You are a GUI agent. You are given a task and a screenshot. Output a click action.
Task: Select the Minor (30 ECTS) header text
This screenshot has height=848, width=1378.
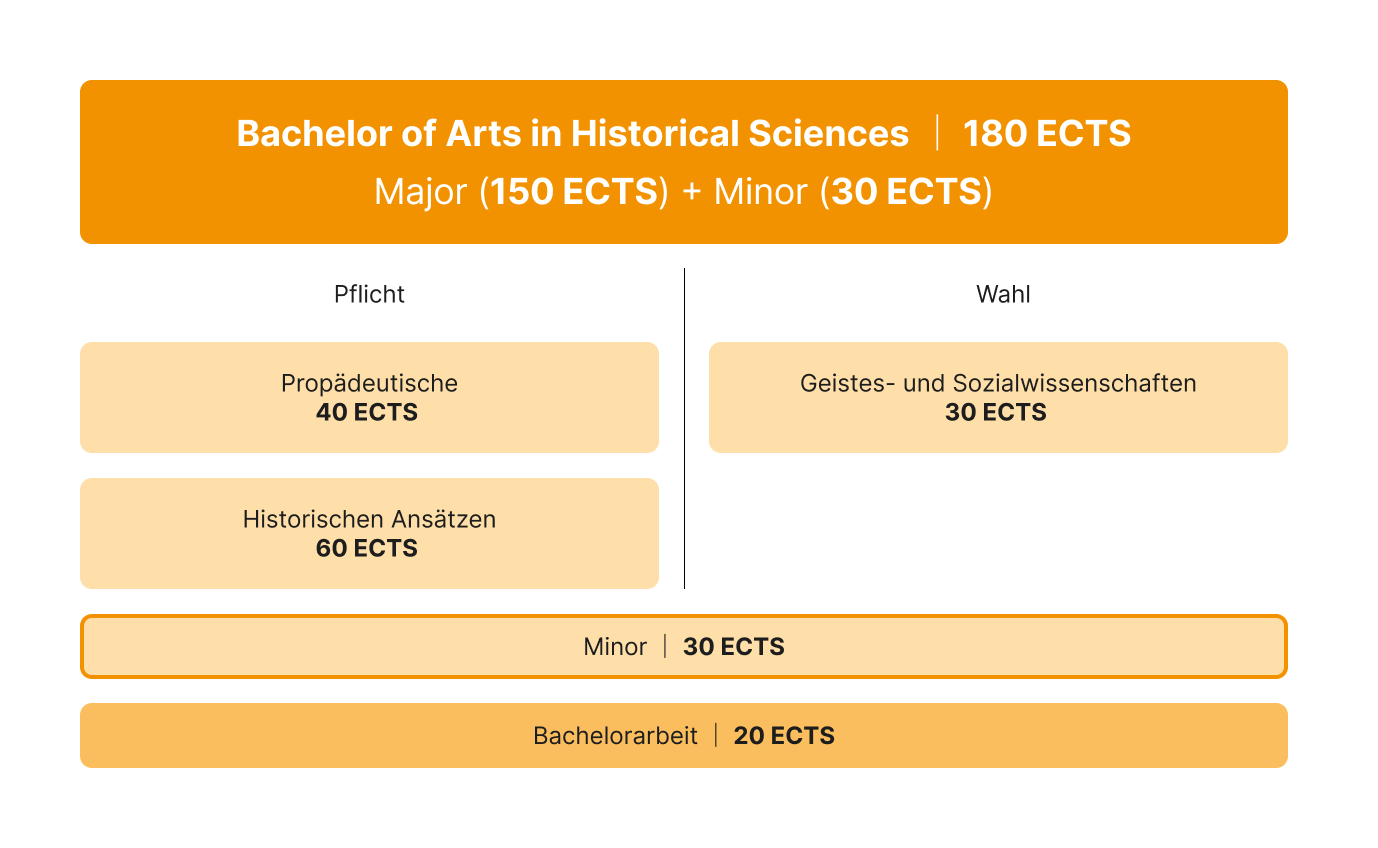853,191
